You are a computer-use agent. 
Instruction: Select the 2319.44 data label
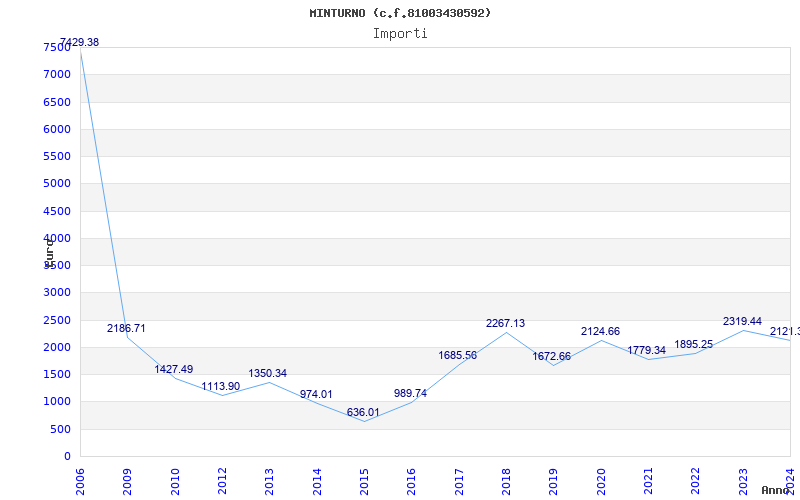742,321
